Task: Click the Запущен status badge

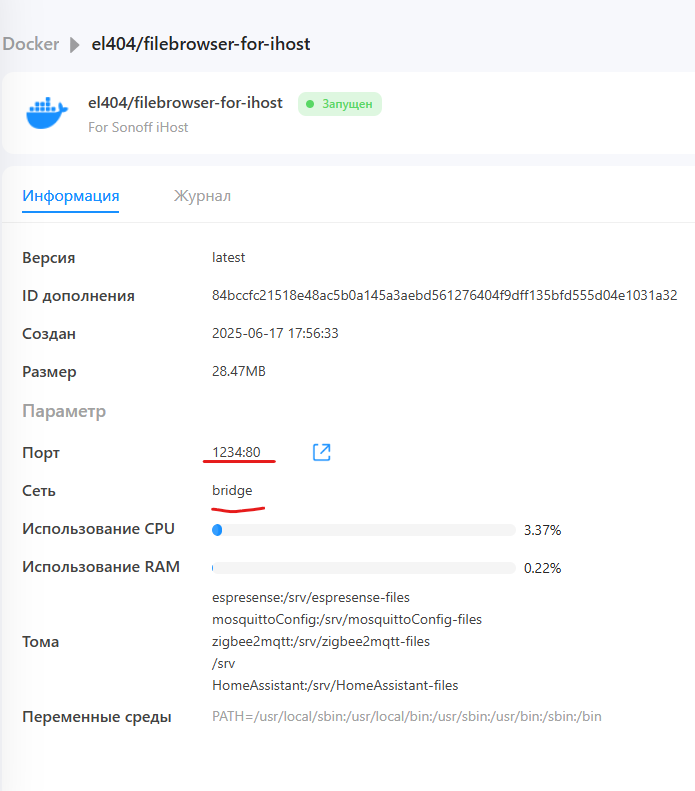Action: click(340, 104)
